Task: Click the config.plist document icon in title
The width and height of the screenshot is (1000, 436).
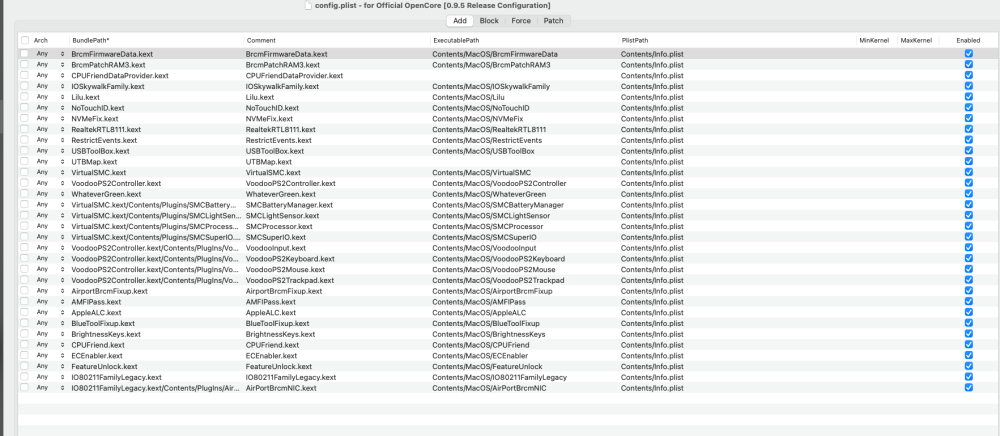Action: (x=309, y=5)
